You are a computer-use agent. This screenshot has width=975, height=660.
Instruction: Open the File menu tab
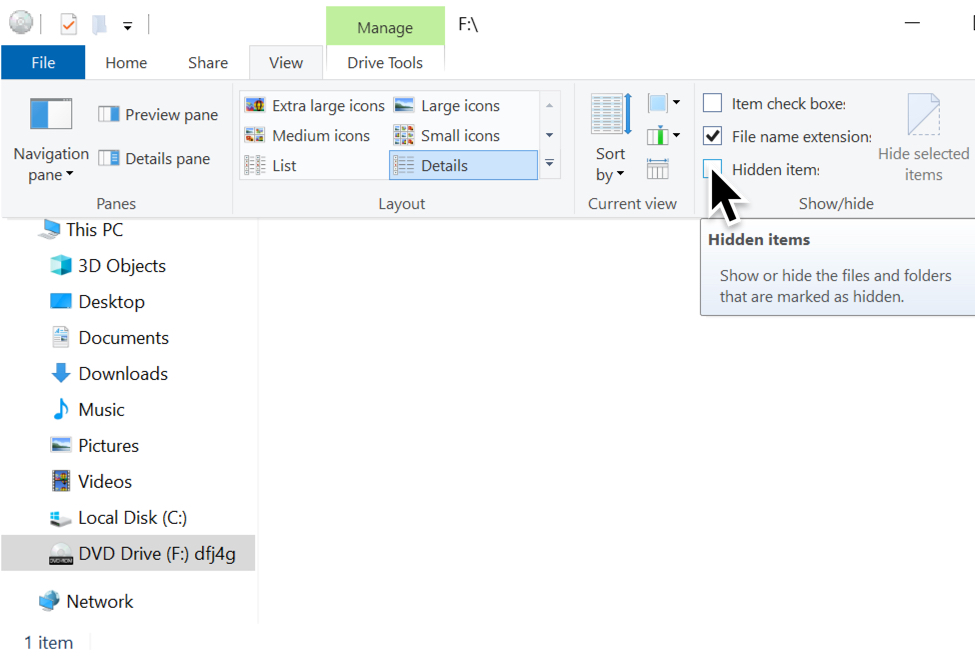[x=43, y=63]
